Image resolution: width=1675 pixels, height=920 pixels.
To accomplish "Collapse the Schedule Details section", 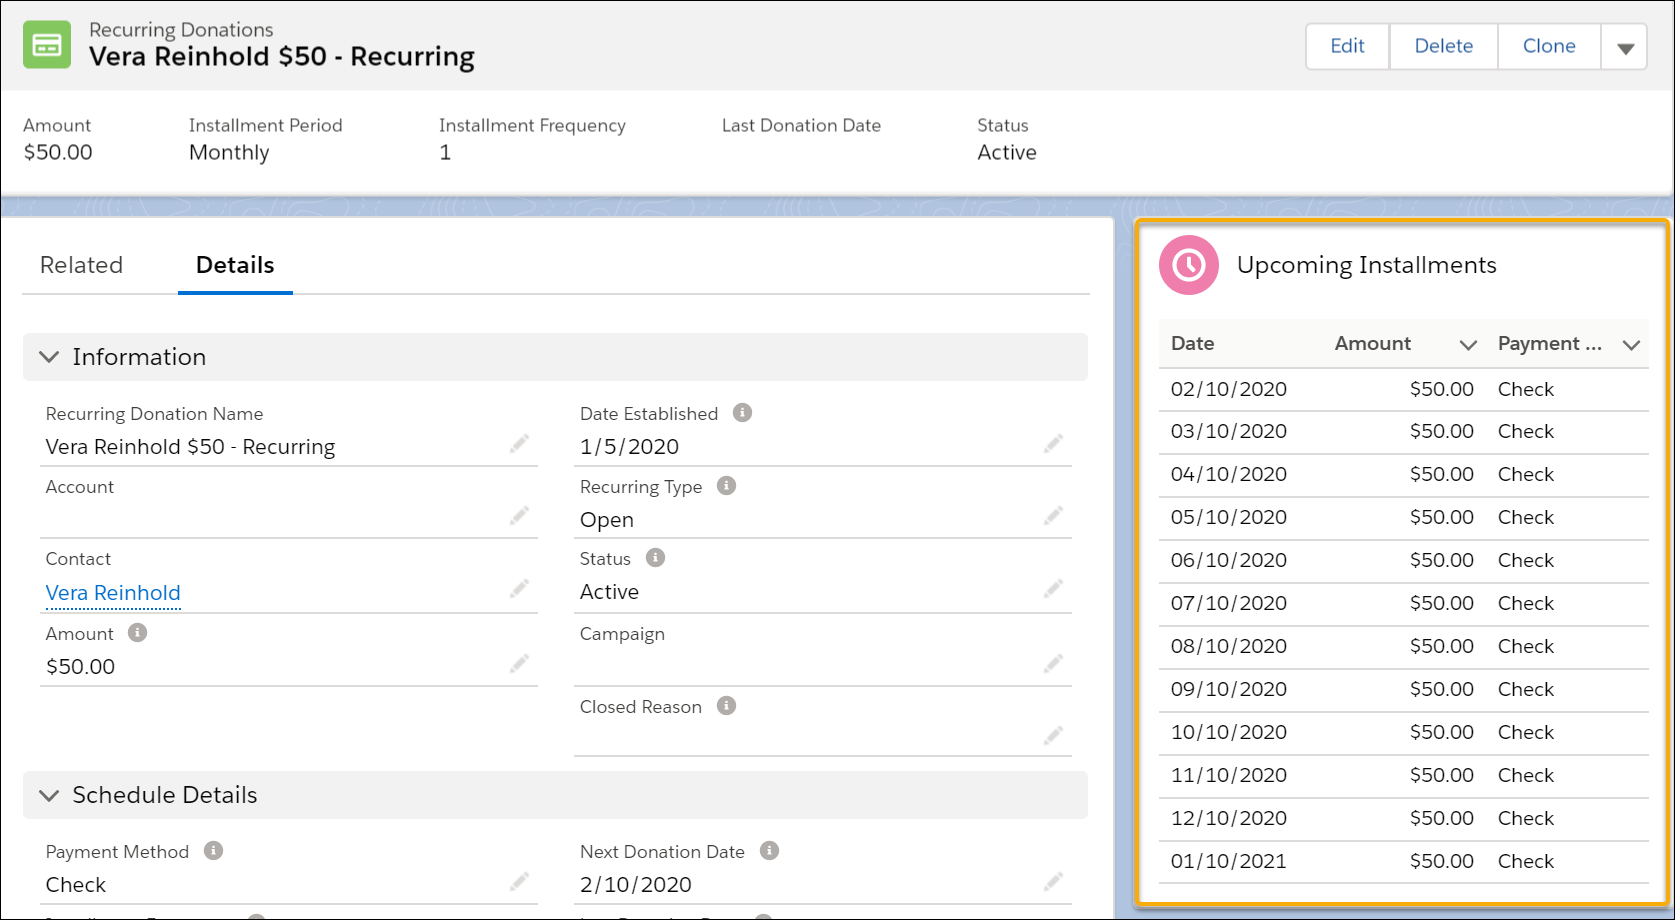I will coord(49,795).
